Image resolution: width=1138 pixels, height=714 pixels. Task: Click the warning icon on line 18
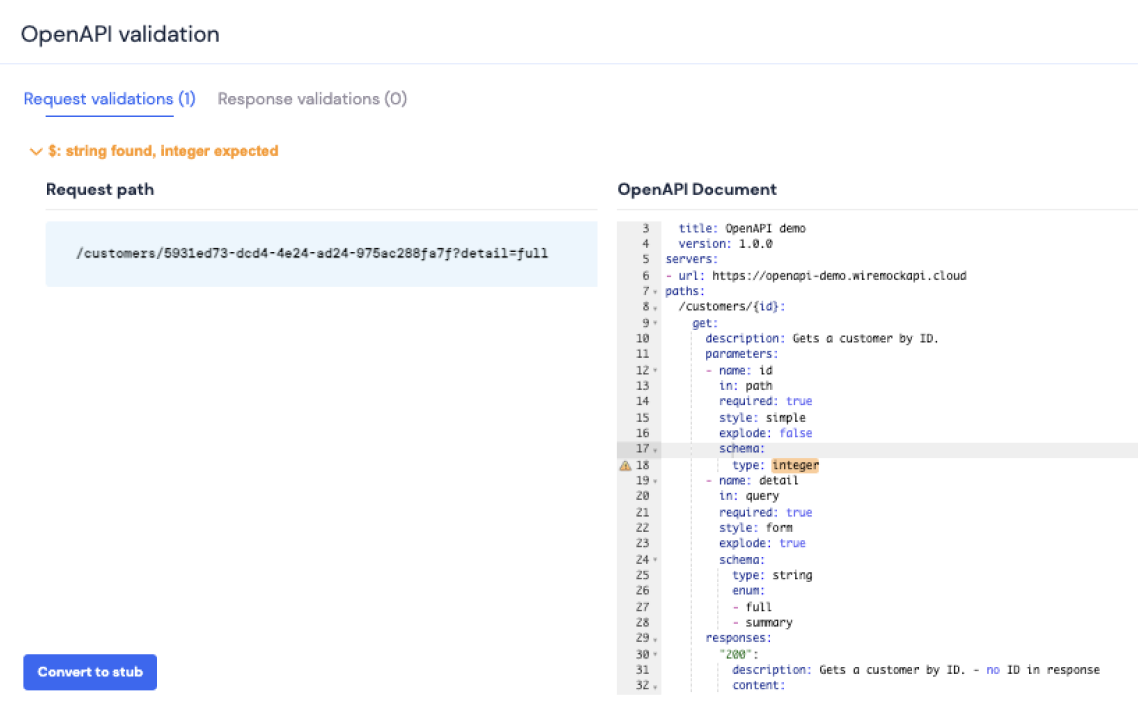(x=625, y=466)
